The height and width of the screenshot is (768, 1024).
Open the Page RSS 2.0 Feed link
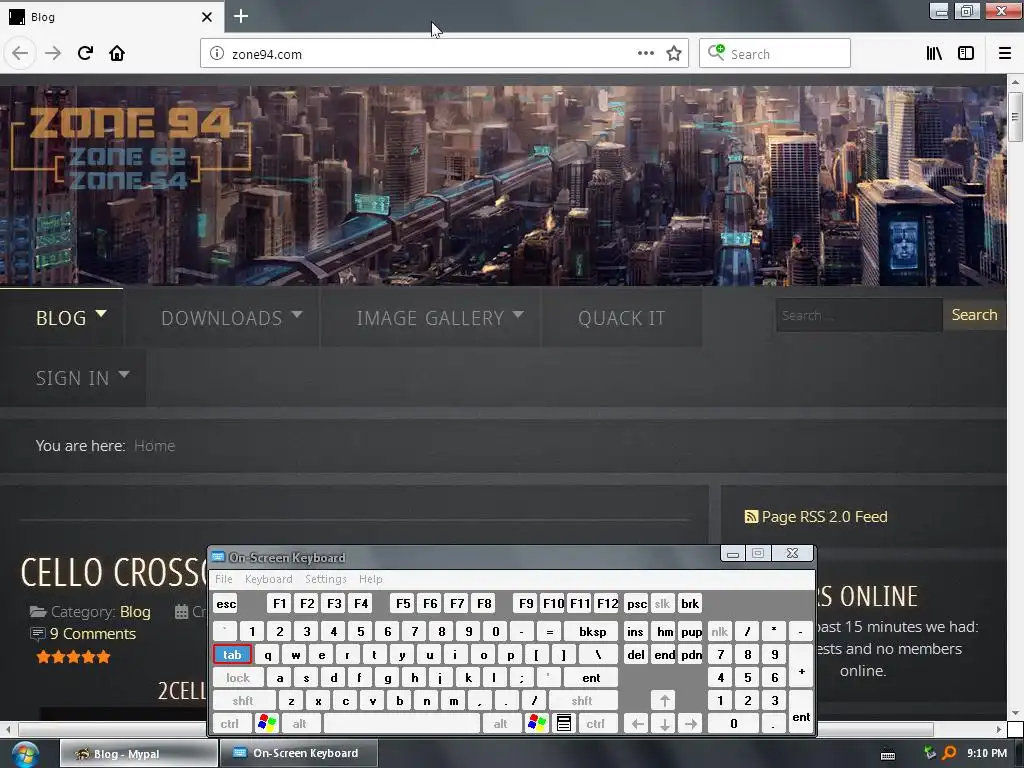824,517
